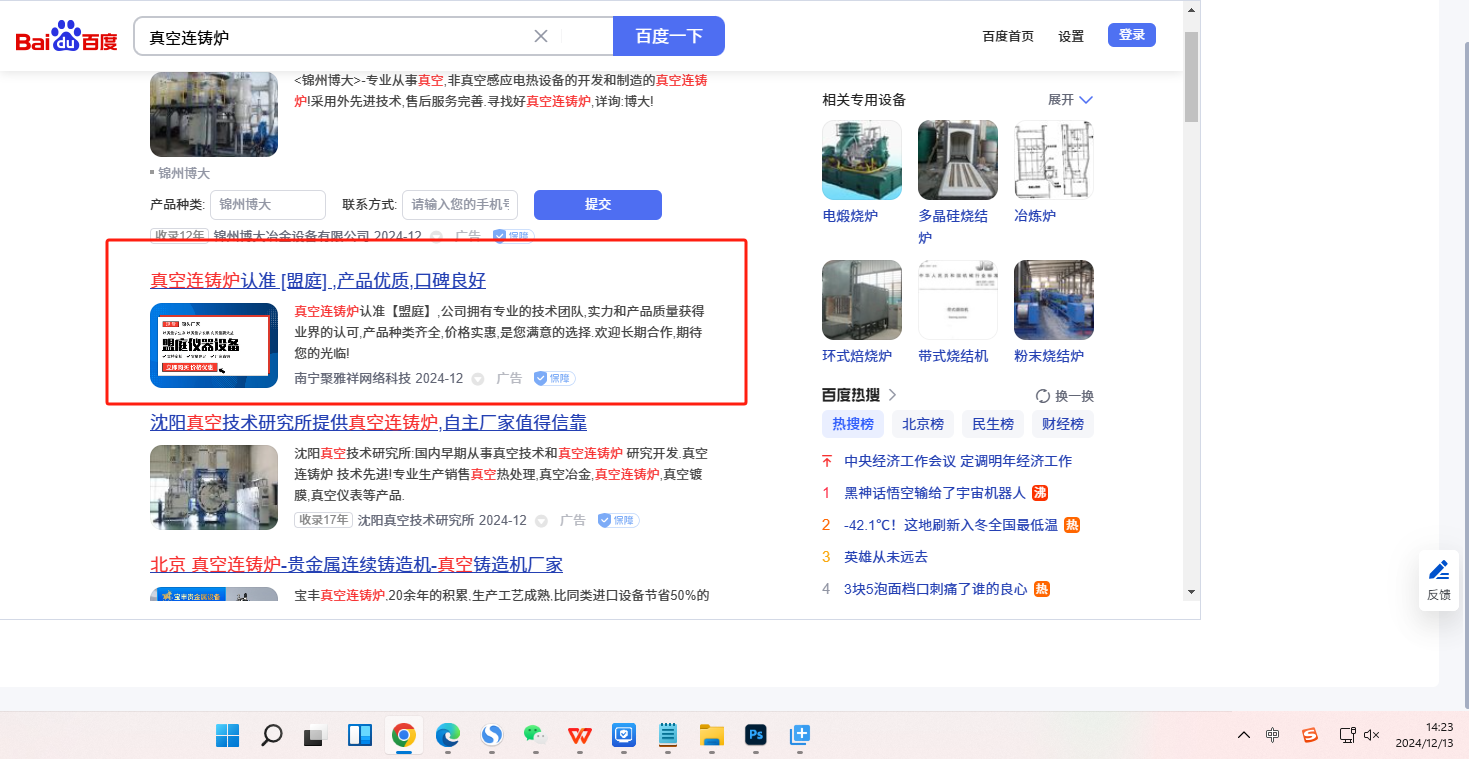Click the Microsoft Edge taskbar icon
Screen dimensions: 1469x759
coord(447,736)
